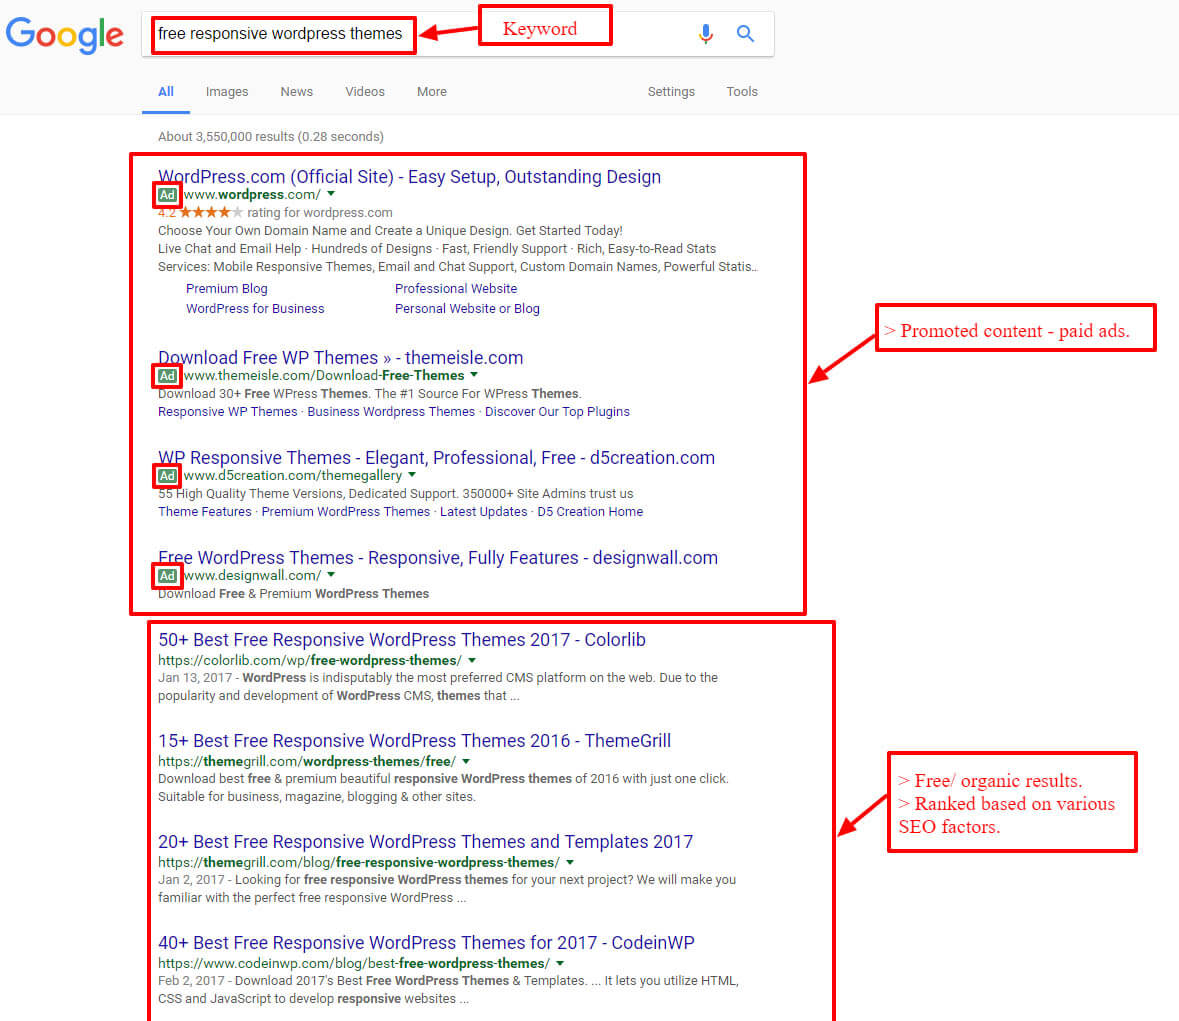The width and height of the screenshot is (1179, 1021).
Task: Click the Ad badge next to d5creation.com
Action: [x=166, y=476]
